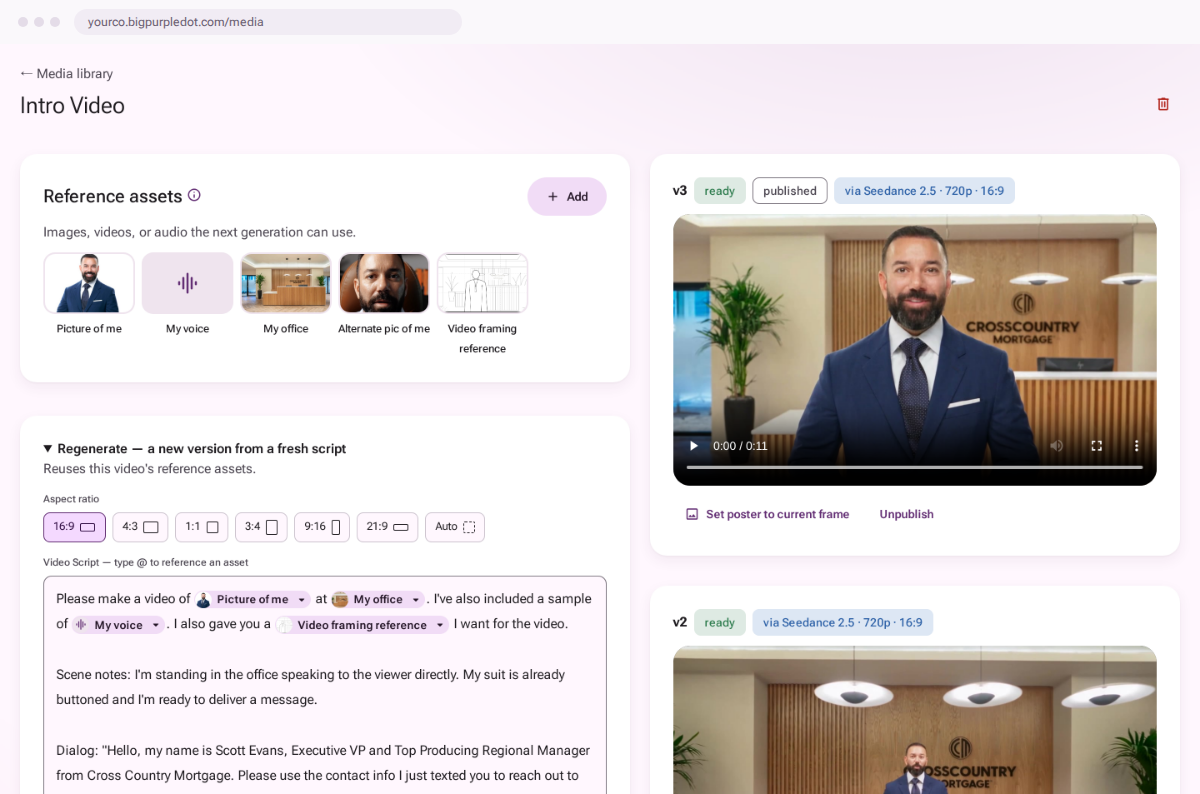The width and height of the screenshot is (1200, 794).
Task: Select the Auto aspect ratio
Action: 455,527
